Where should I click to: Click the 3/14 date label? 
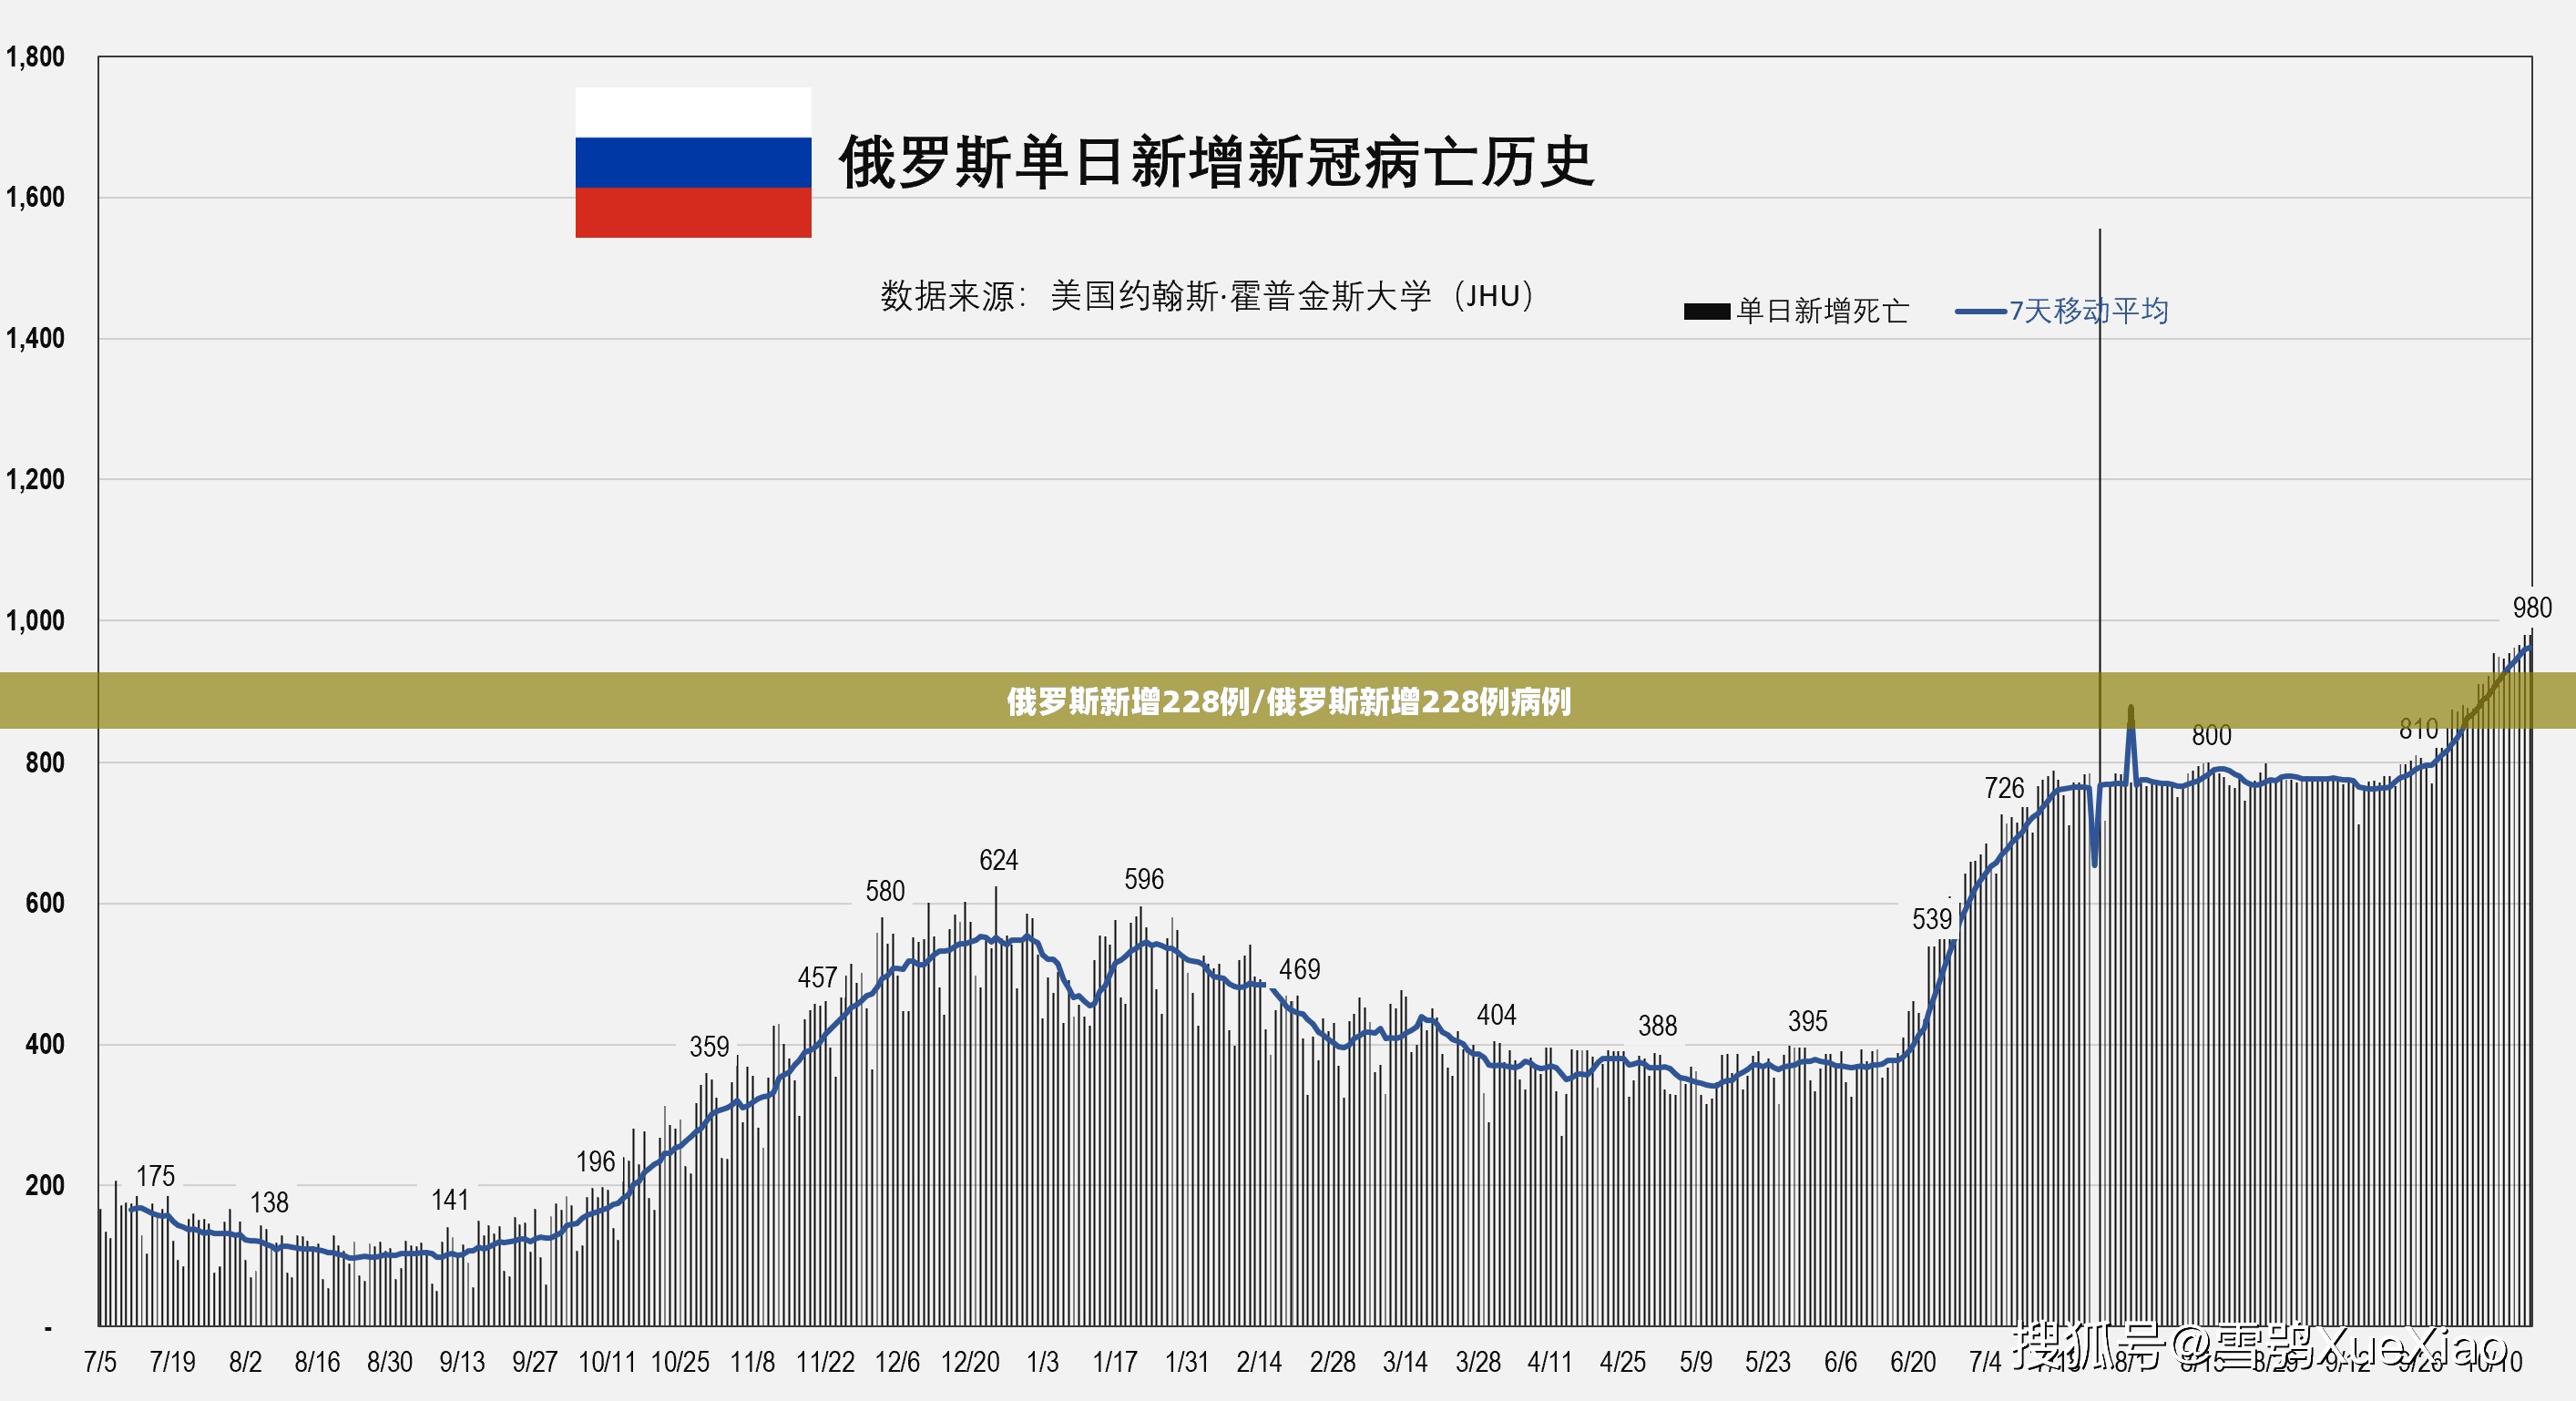tap(1404, 1362)
